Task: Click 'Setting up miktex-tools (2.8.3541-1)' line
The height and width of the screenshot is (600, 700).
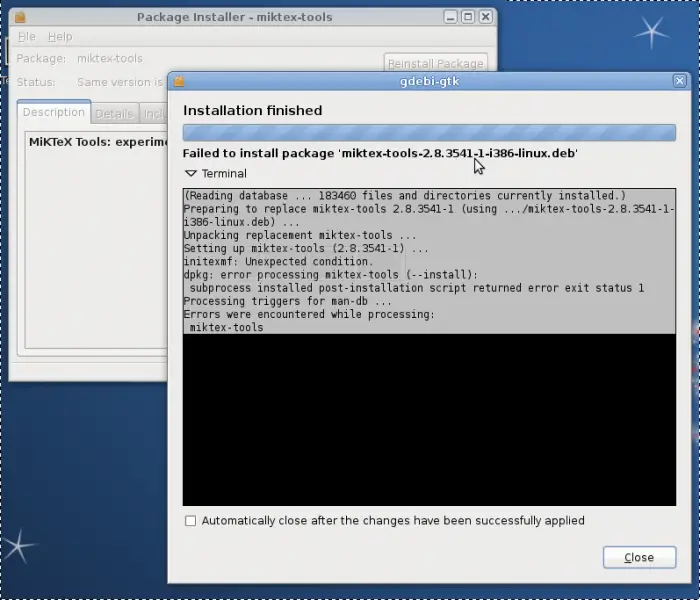Action: [306, 248]
